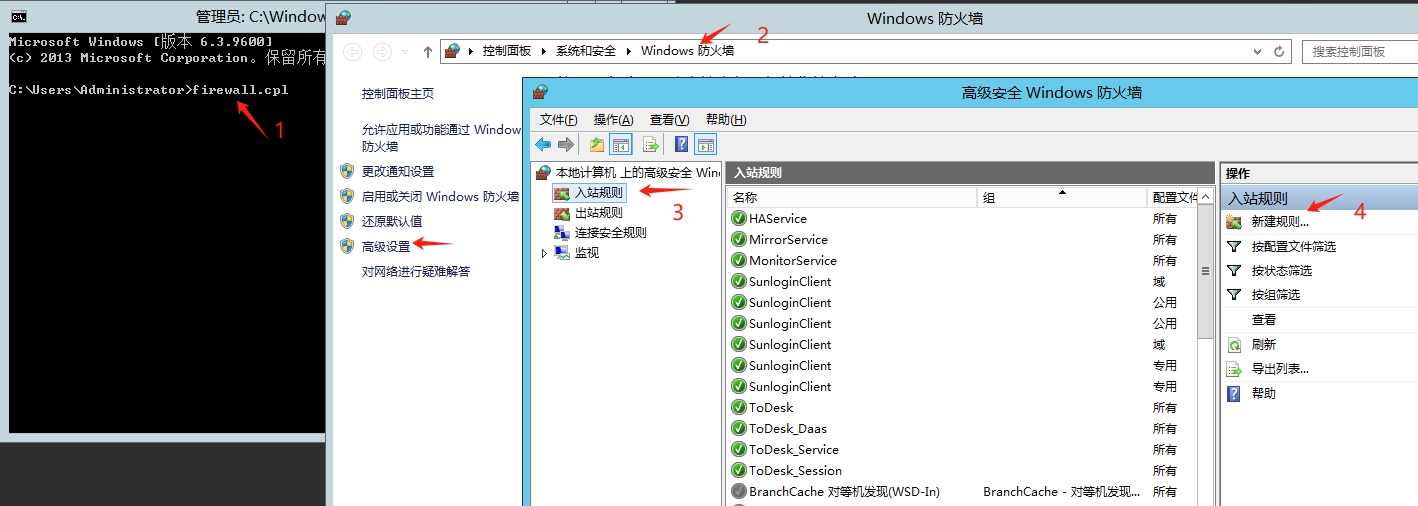
Task: Click the 启用或关闭 Windows 防火墙 link
Action: 440,196
